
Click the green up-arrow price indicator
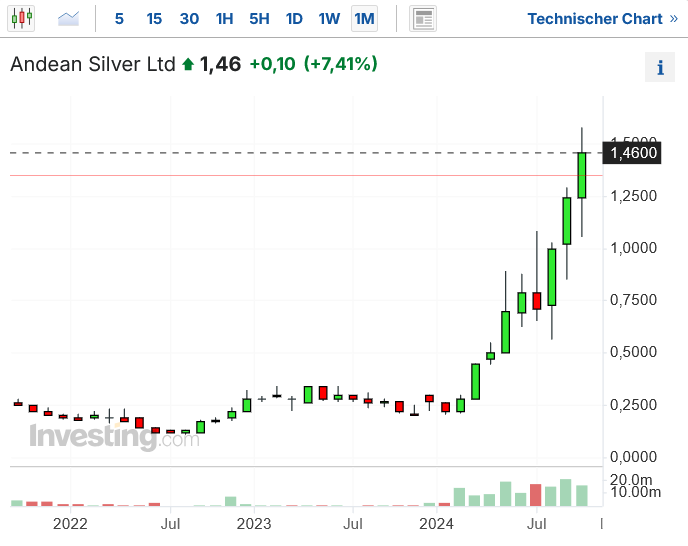188,65
